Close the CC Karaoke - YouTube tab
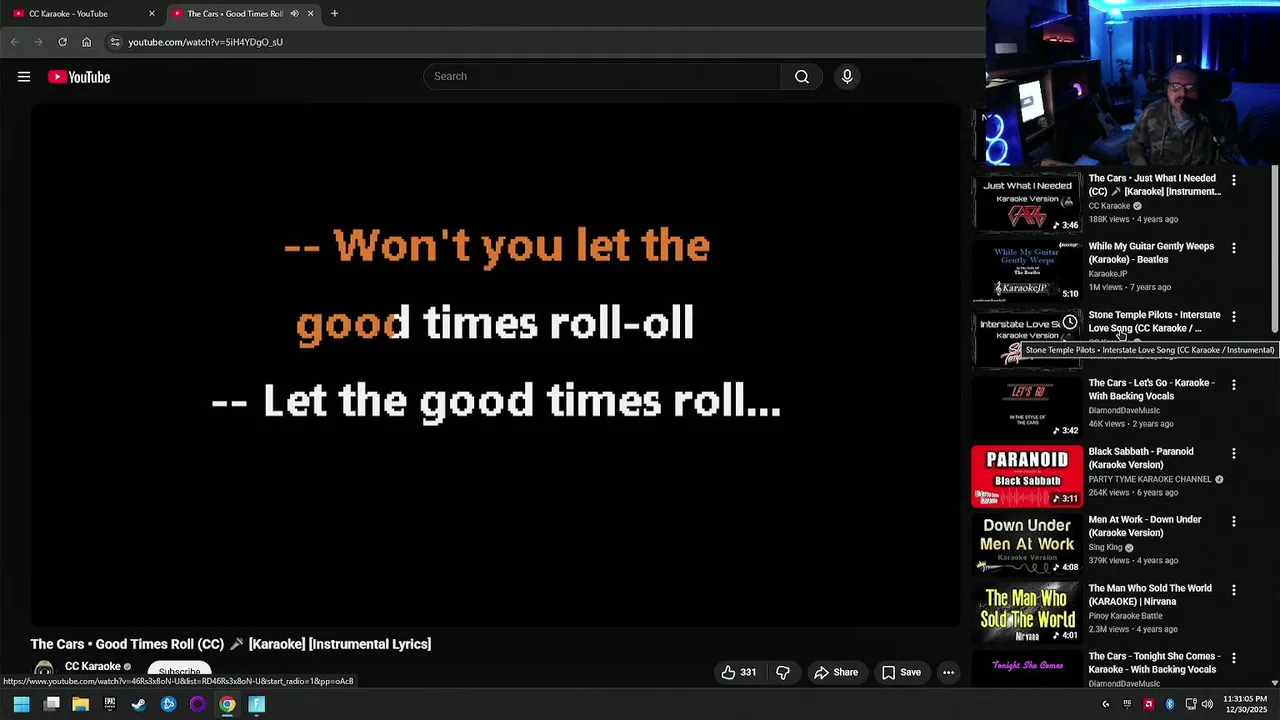The height and width of the screenshot is (720, 1280). click(152, 14)
